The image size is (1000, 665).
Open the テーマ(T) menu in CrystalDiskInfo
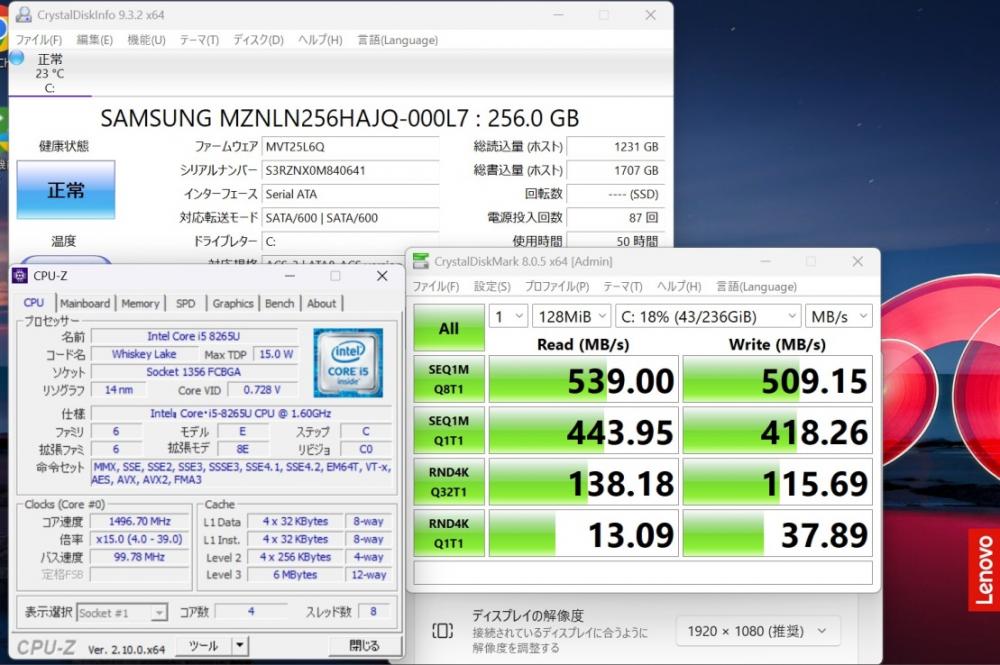pyautogui.click(x=199, y=40)
